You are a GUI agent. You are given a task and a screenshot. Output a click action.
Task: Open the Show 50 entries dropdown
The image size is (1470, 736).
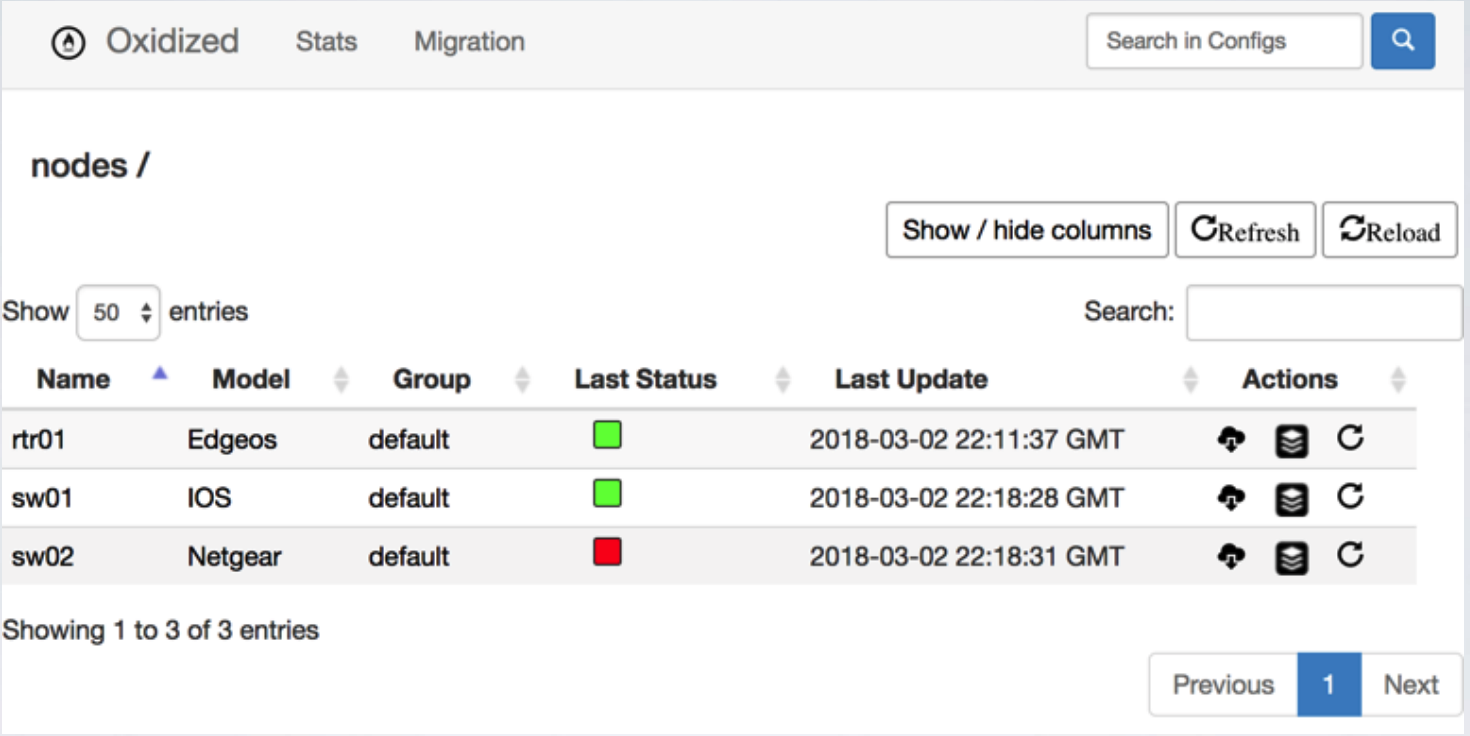coord(118,313)
